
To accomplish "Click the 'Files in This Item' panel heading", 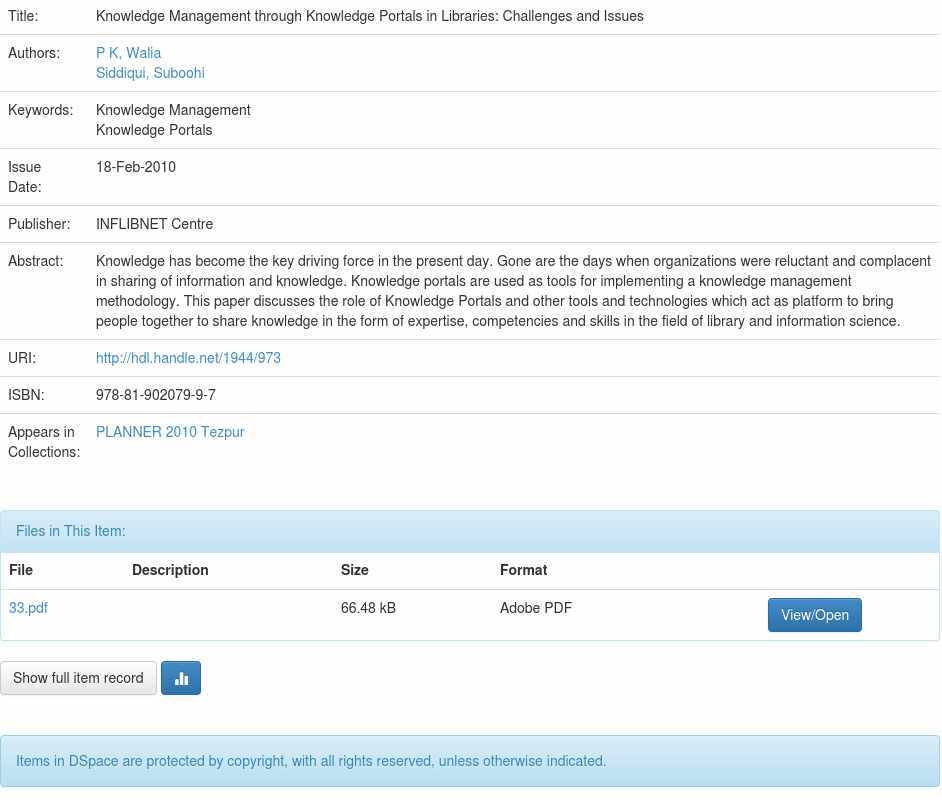I will (71, 531).
